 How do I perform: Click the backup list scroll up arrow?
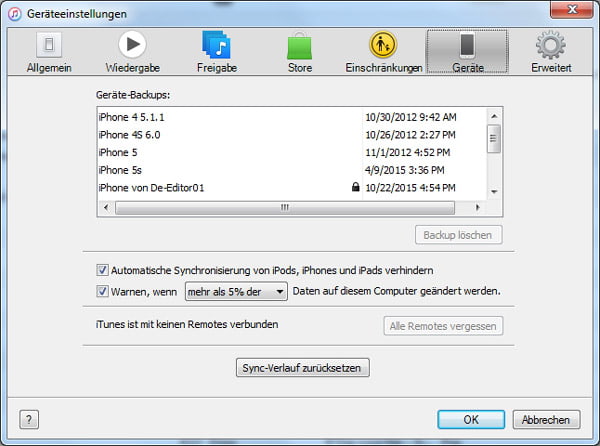[x=494, y=116]
